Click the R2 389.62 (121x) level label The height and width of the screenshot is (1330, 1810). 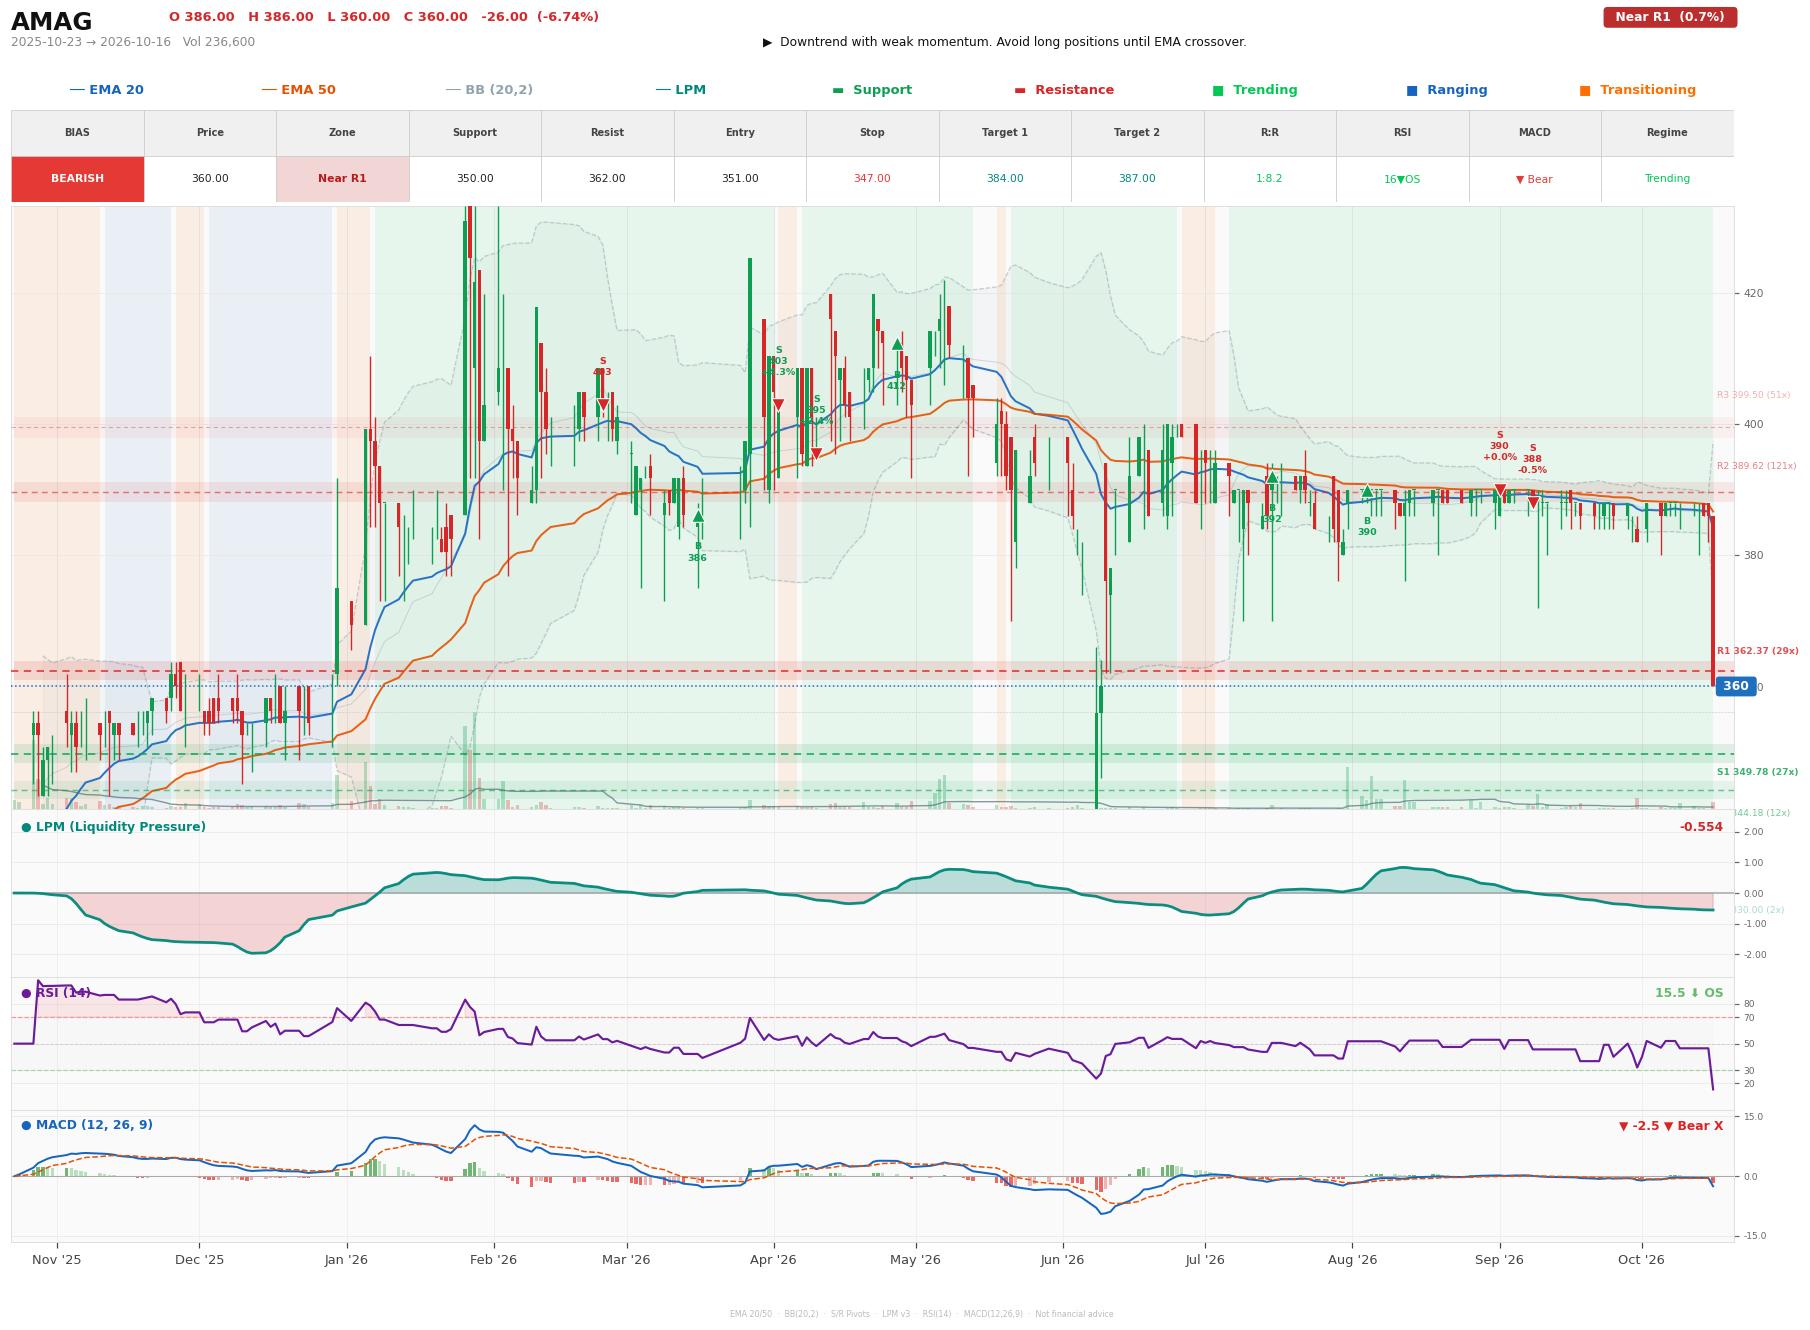click(1757, 466)
